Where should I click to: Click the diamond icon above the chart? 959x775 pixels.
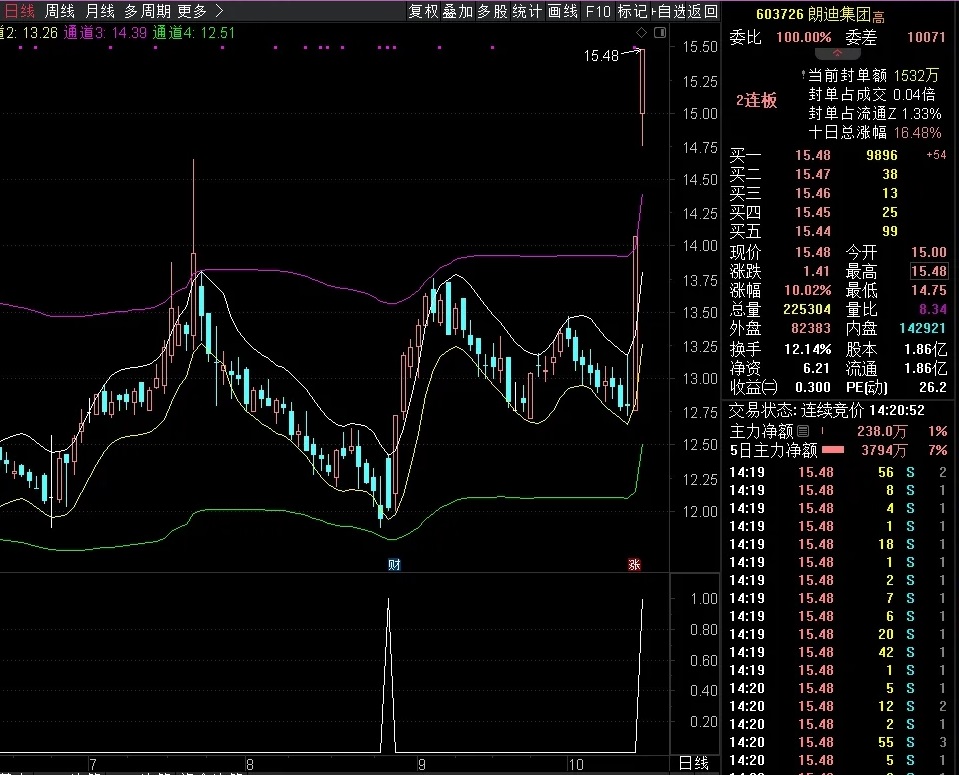[x=640, y=33]
